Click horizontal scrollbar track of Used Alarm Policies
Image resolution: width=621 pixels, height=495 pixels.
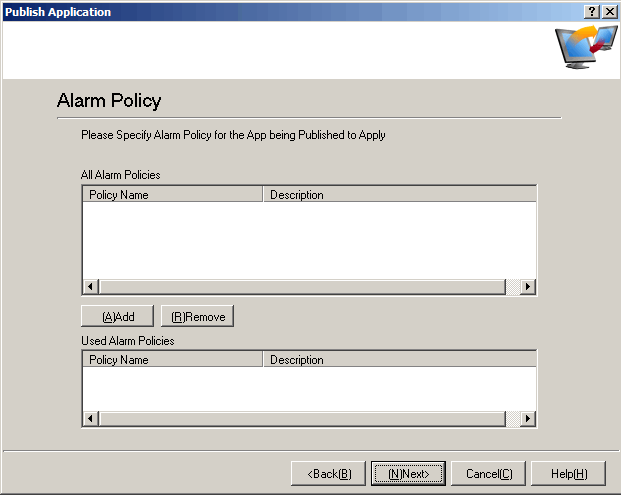click(300, 419)
